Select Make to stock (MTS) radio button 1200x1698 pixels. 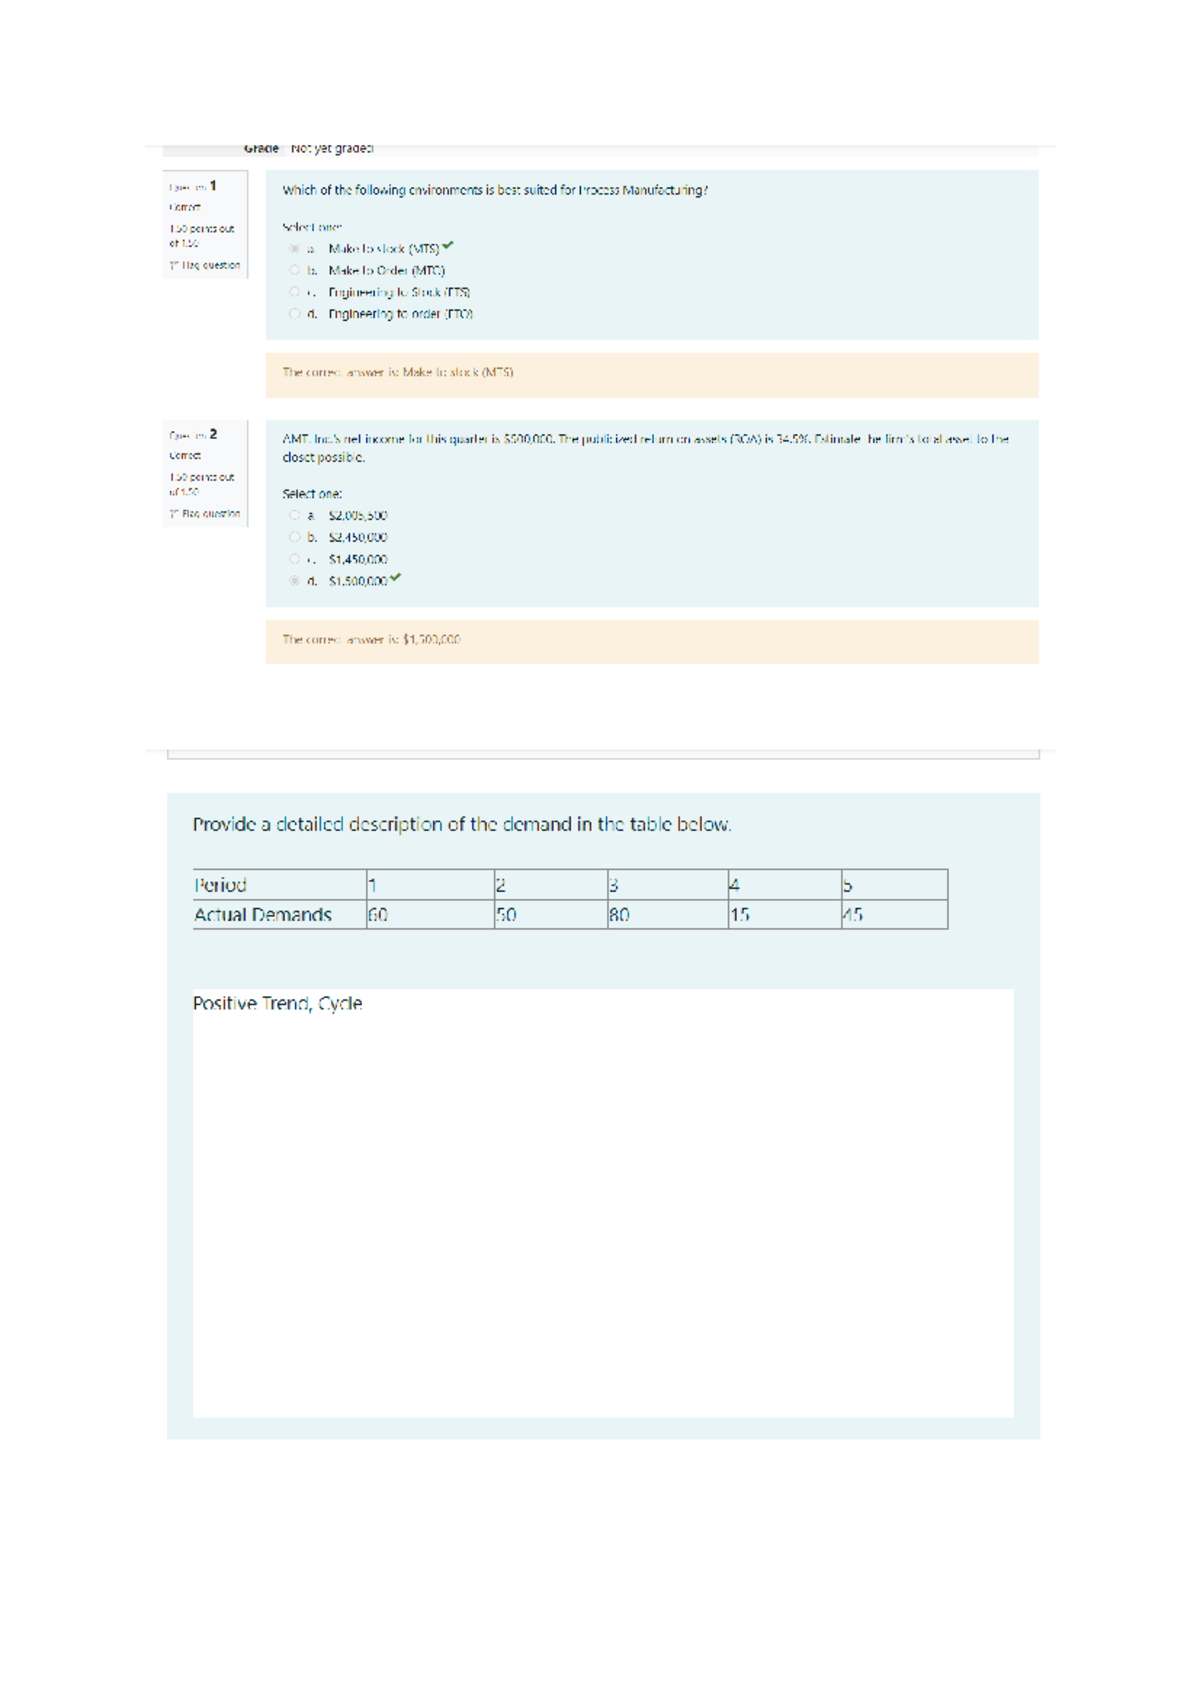(294, 249)
